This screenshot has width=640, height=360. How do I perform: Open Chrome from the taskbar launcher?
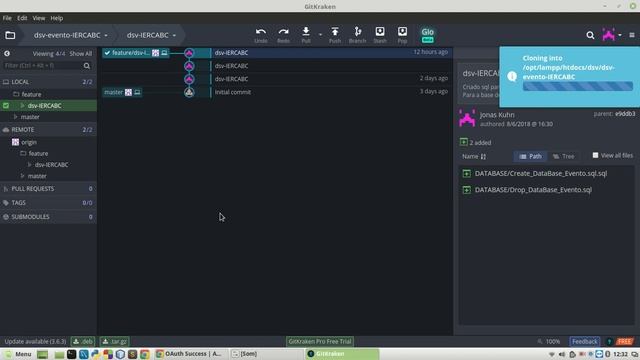coord(145,354)
